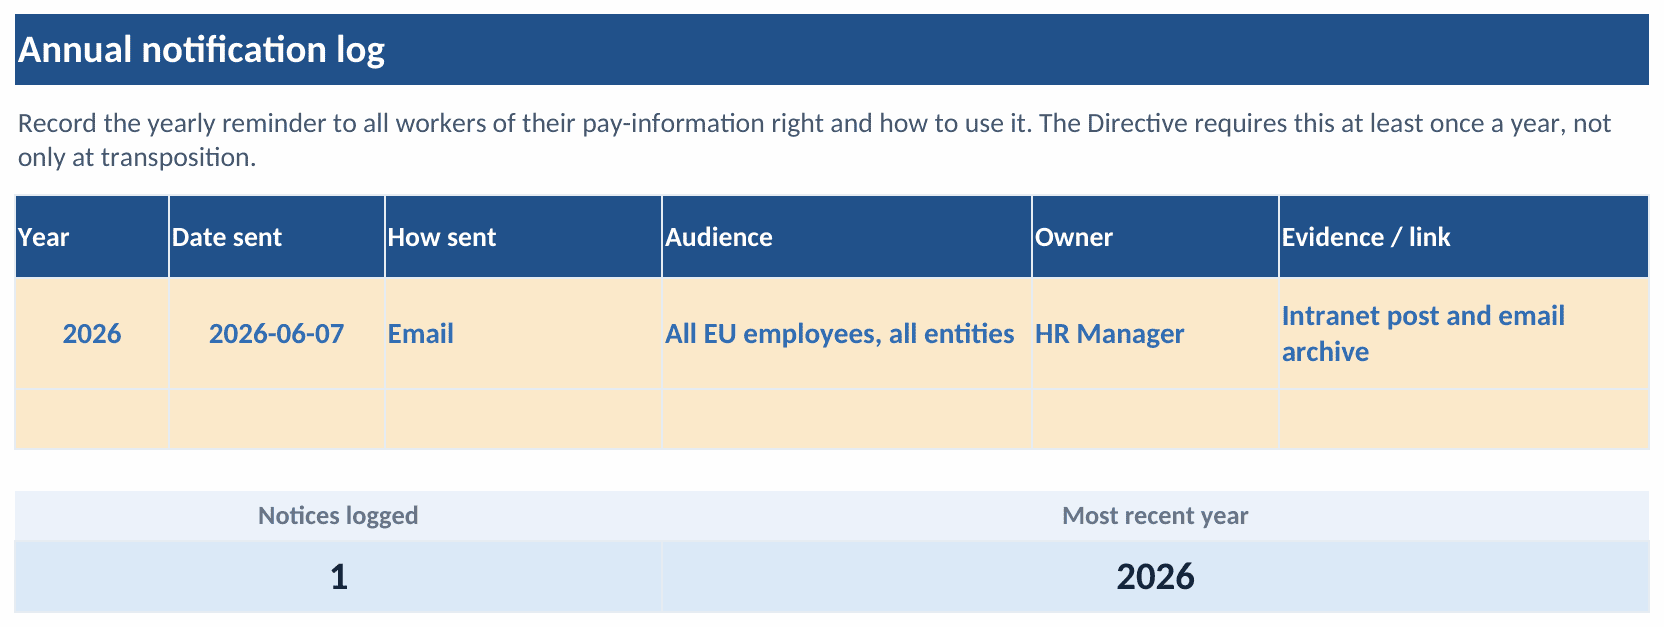Select the 'Year' column header
The height and width of the screenshot is (627, 1664).
point(92,237)
